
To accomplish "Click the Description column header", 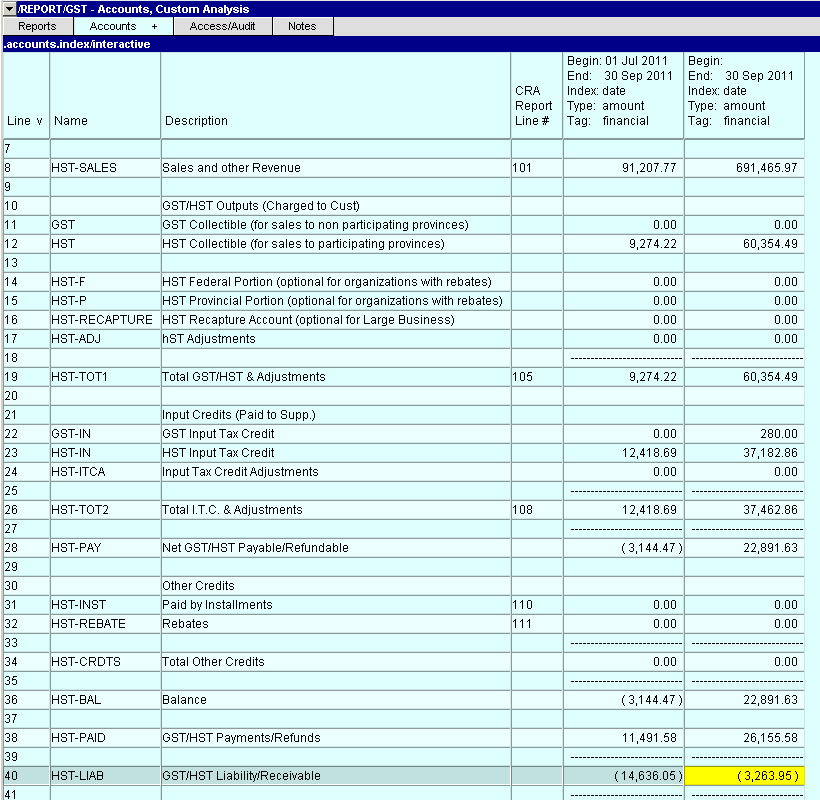I will click(x=196, y=121).
